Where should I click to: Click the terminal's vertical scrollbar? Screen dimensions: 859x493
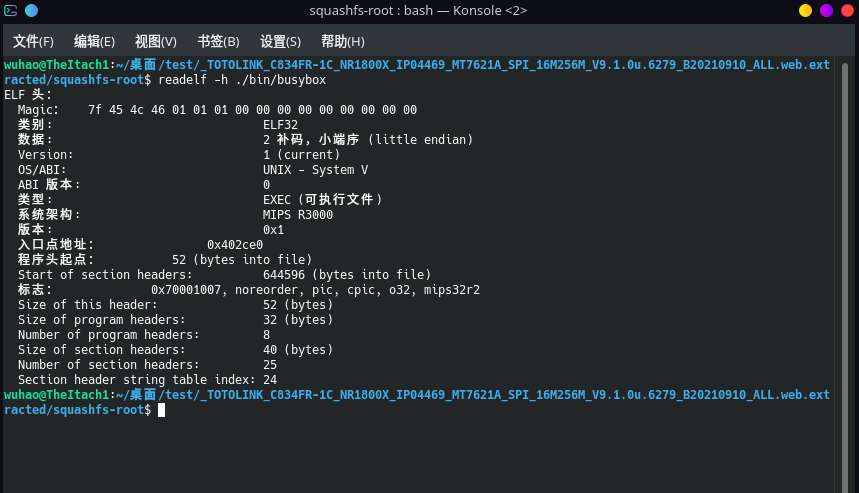point(845,250)
